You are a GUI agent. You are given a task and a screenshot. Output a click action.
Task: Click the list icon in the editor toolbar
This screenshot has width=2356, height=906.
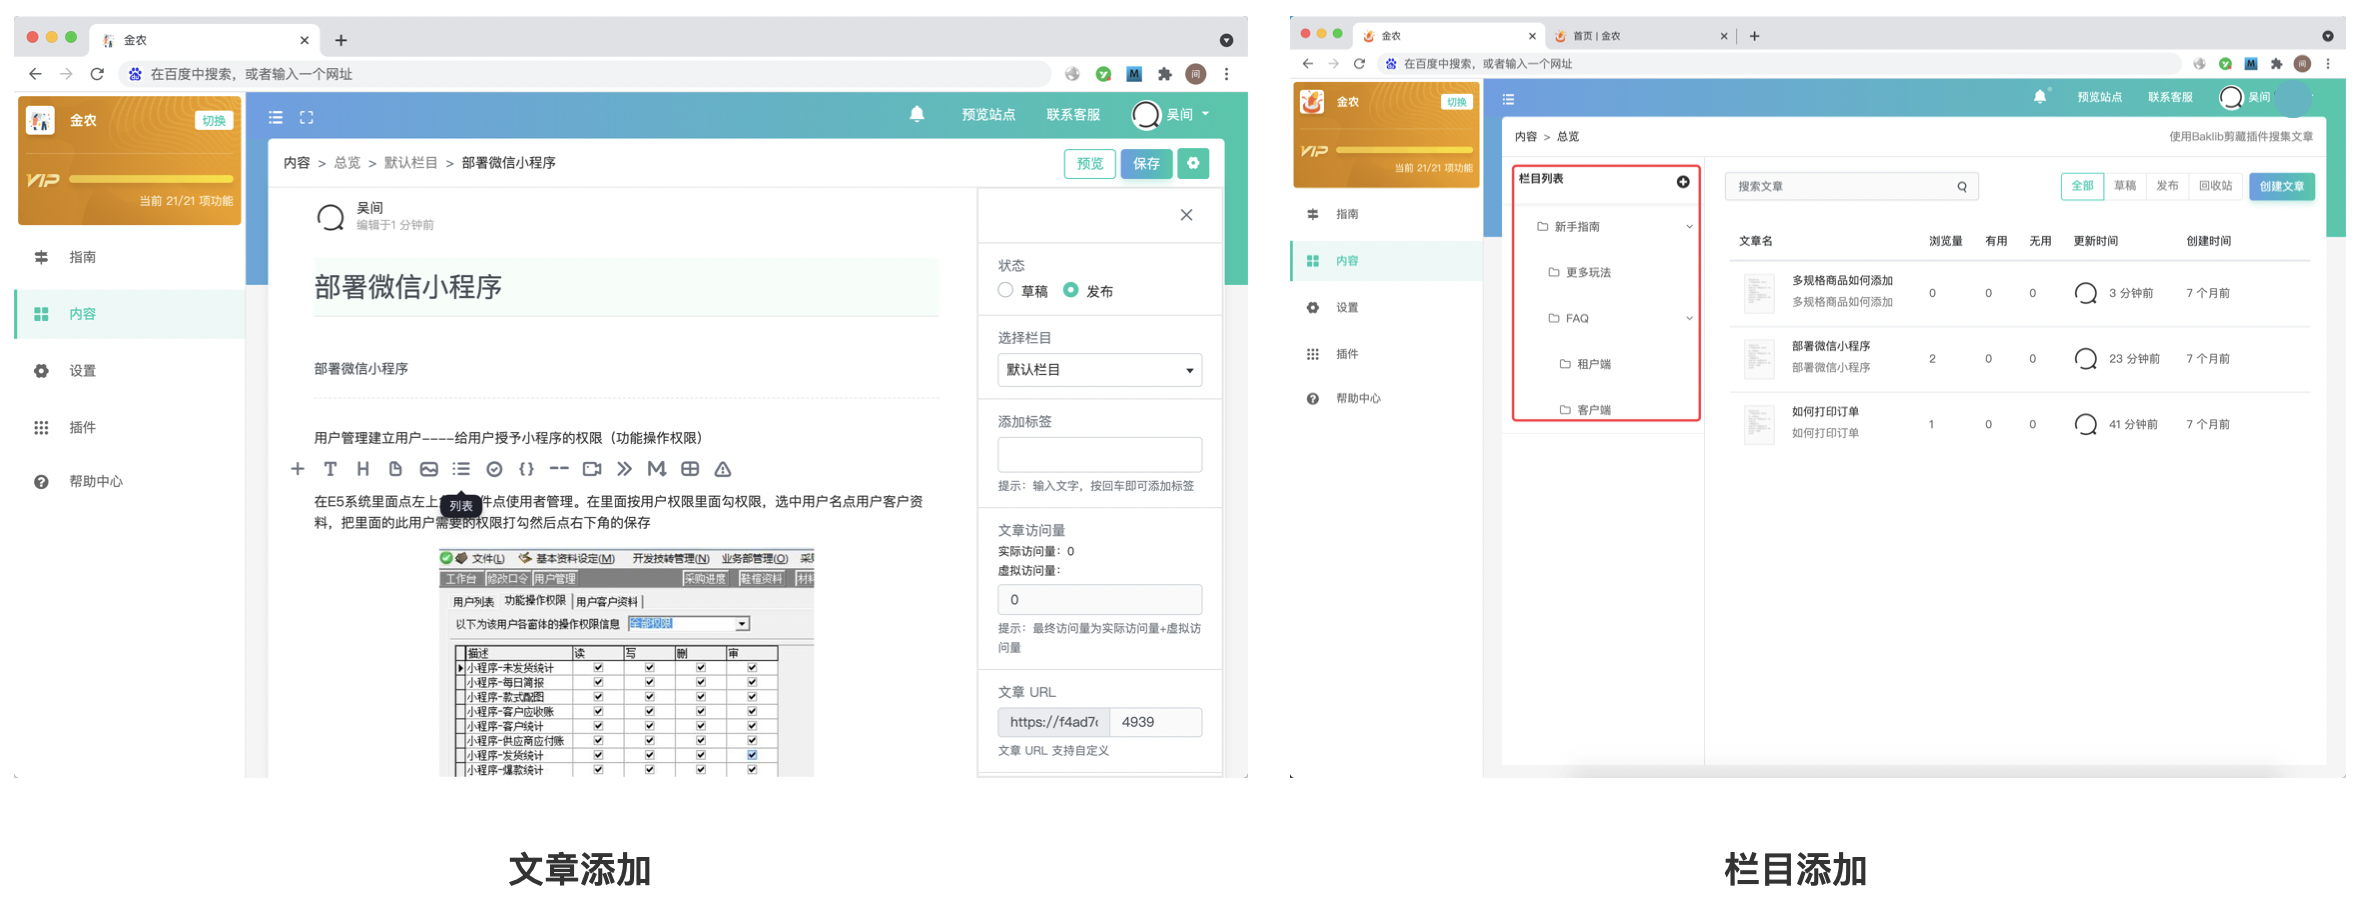tap(461, 469)
